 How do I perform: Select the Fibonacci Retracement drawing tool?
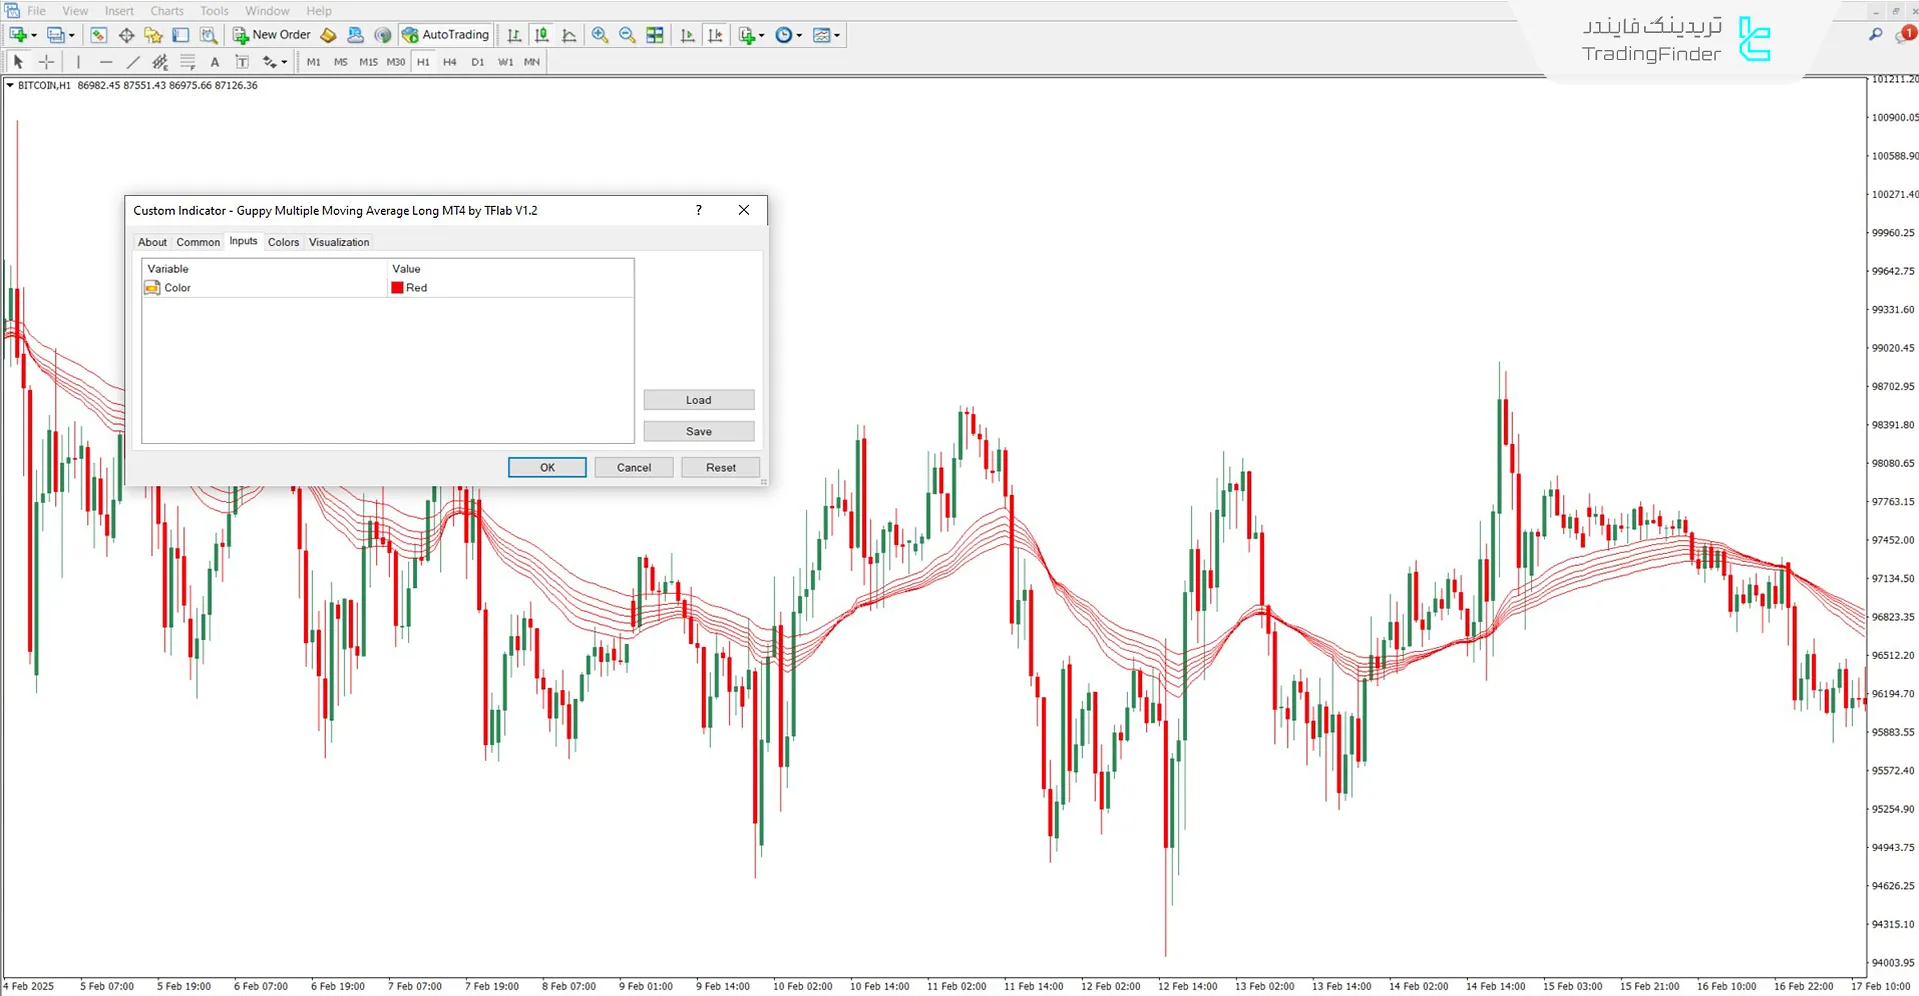pos(186,62)
